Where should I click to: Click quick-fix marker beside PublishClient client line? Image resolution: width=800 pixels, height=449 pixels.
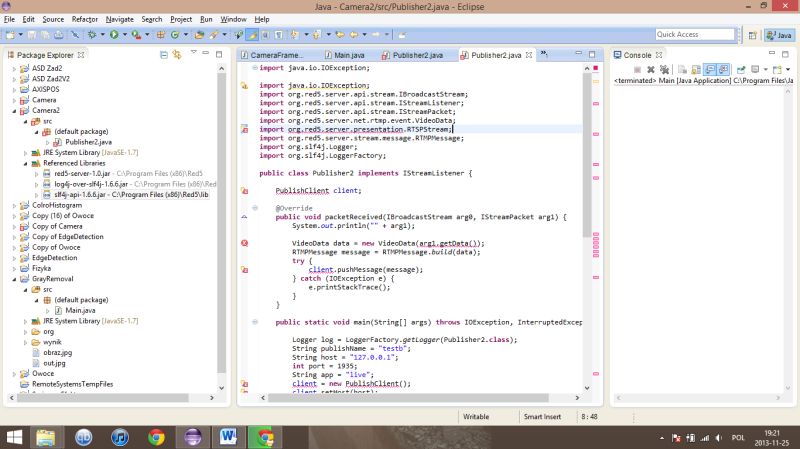tap(244, 191)
